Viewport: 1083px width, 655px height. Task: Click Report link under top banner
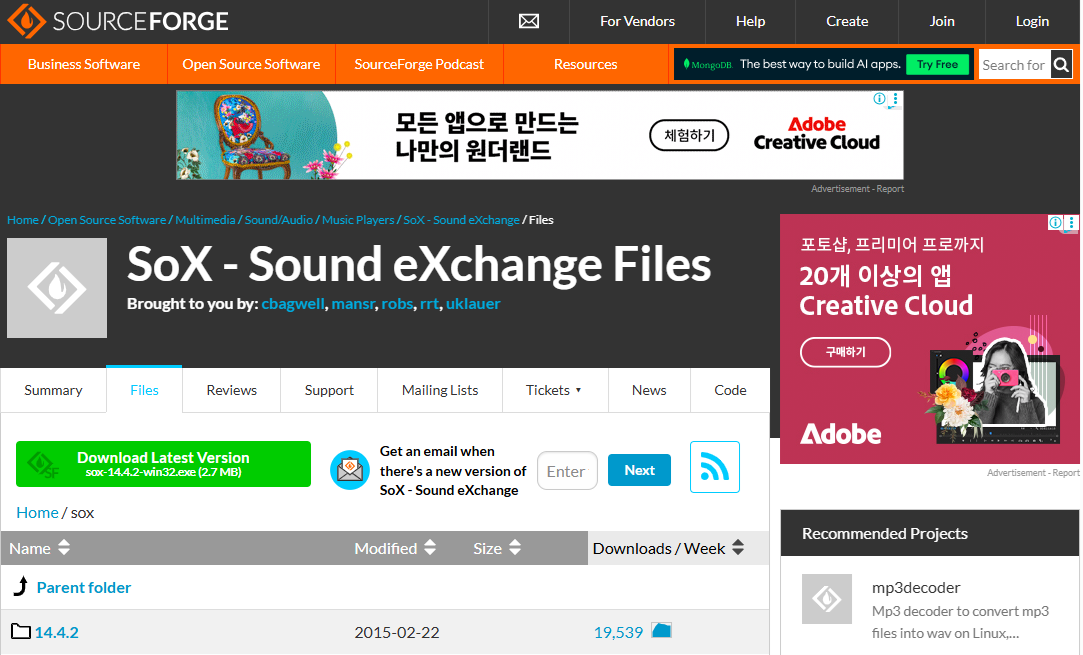(x=890, y=189)
